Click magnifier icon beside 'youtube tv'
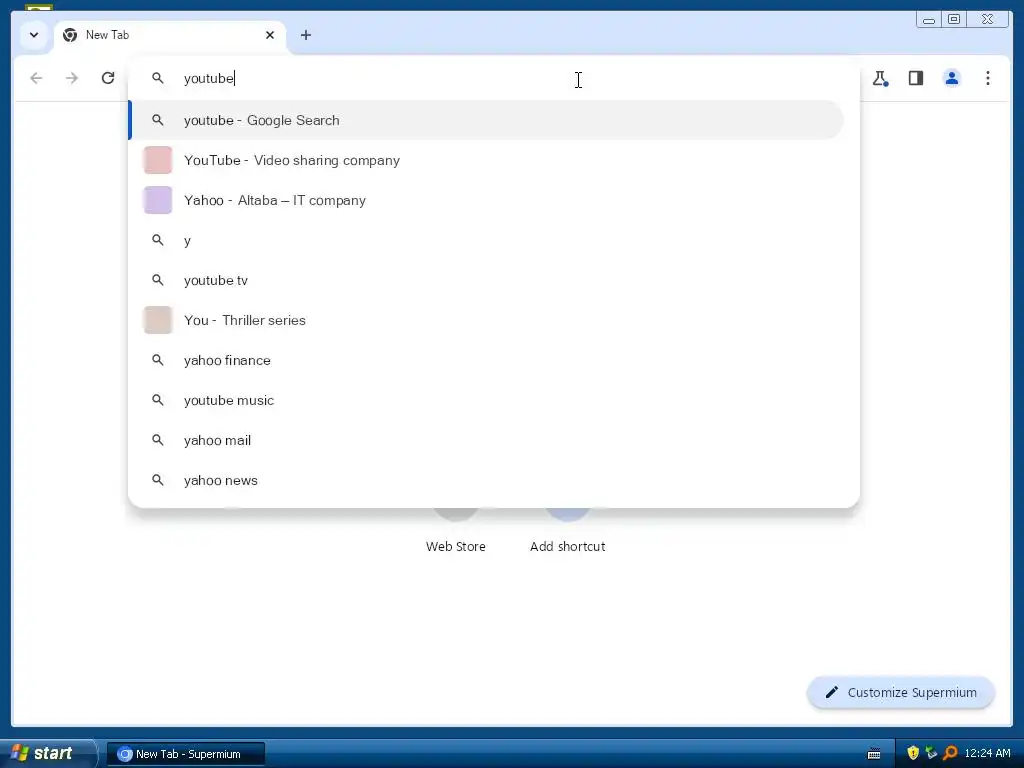 tap(157, 280)
